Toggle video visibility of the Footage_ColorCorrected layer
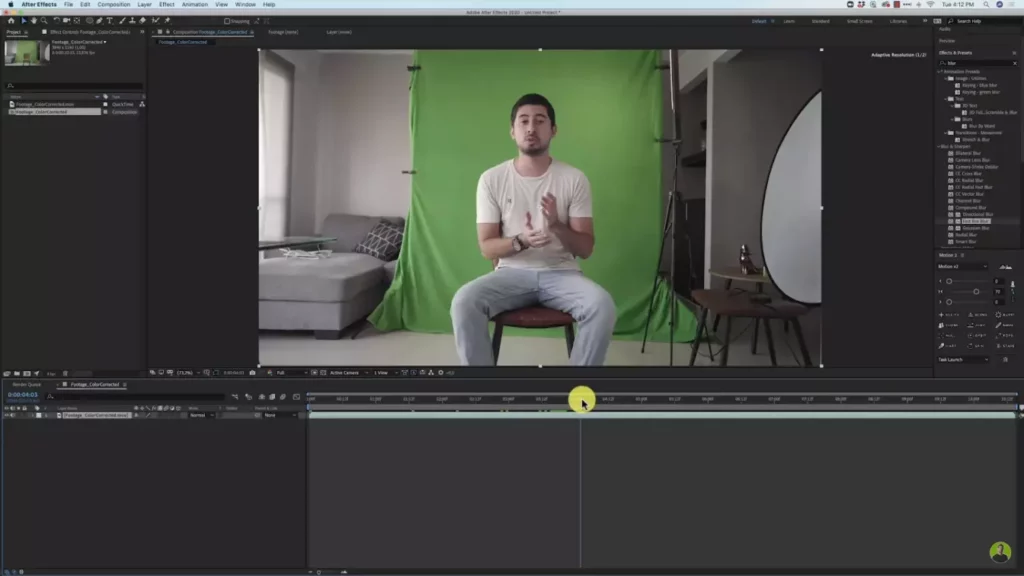 (6, 415)
